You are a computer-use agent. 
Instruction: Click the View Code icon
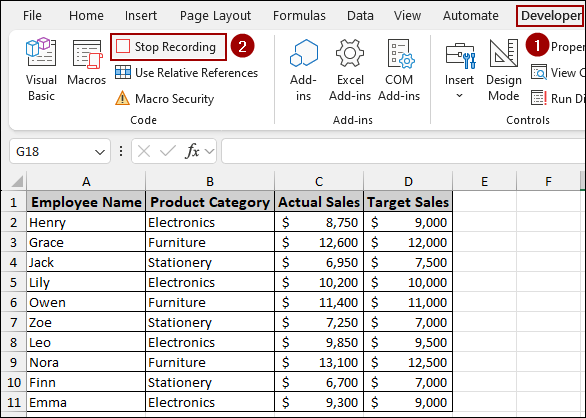click(x=539, y=73)
